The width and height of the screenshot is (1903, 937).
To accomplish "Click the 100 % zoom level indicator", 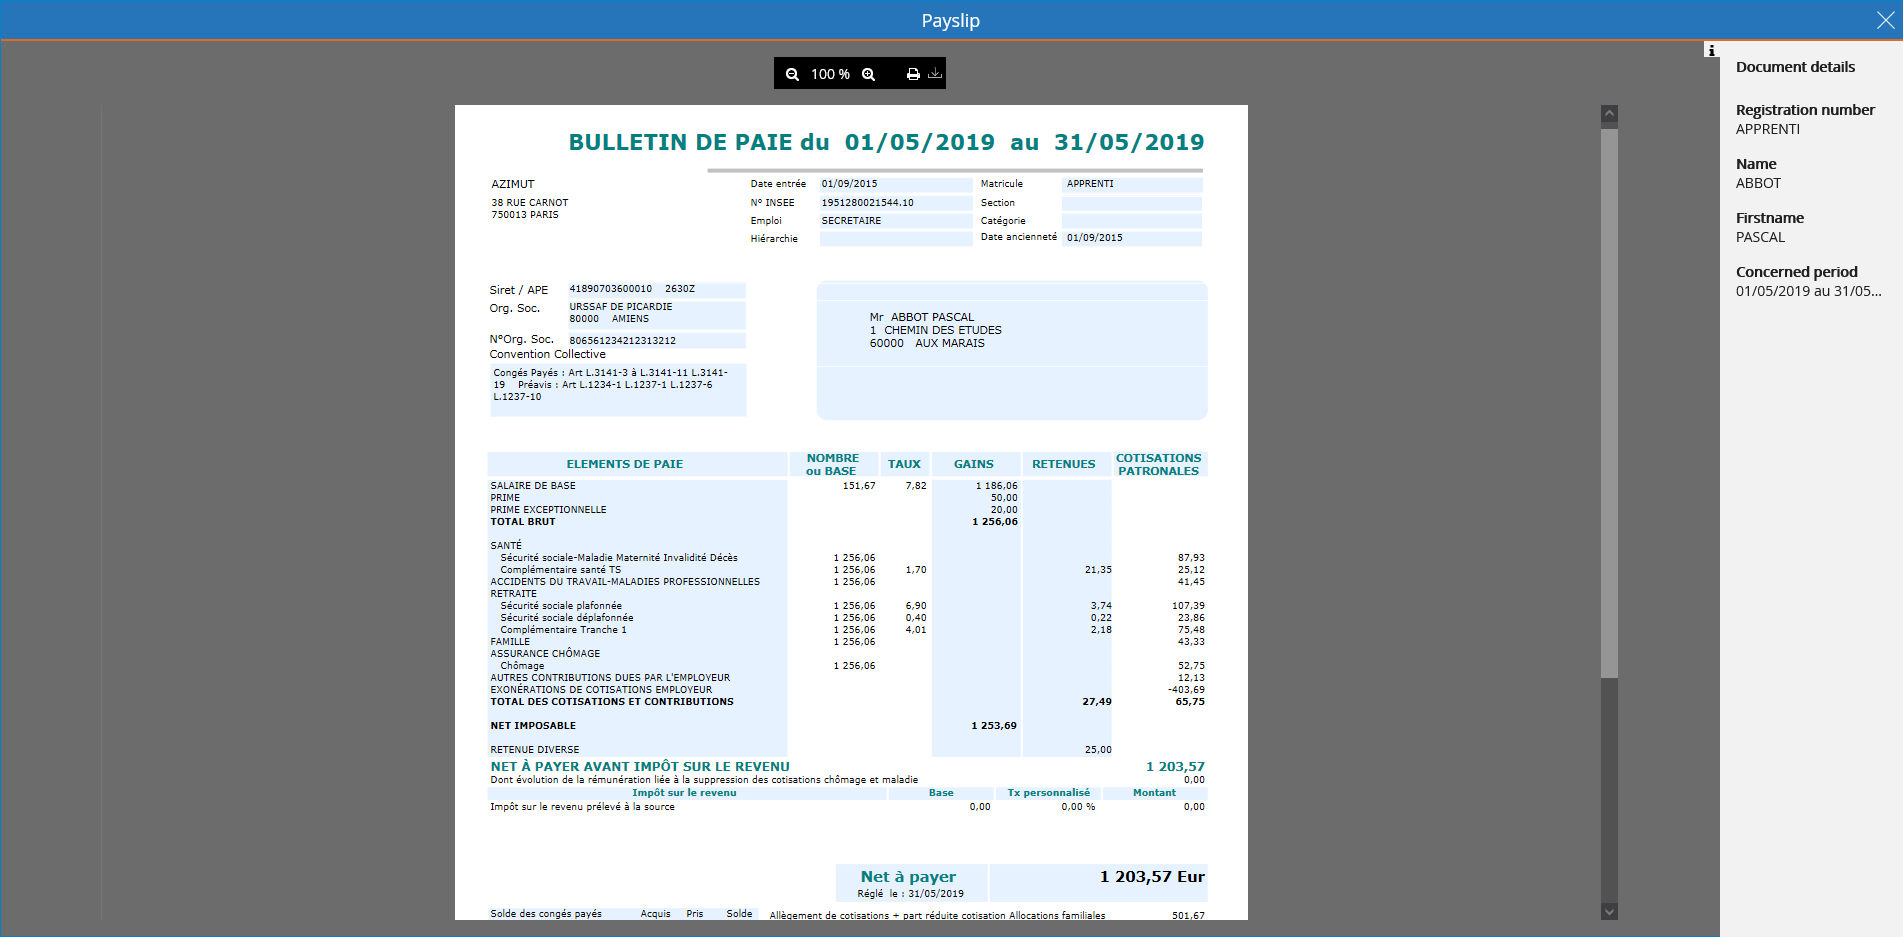I will (830, 73).
